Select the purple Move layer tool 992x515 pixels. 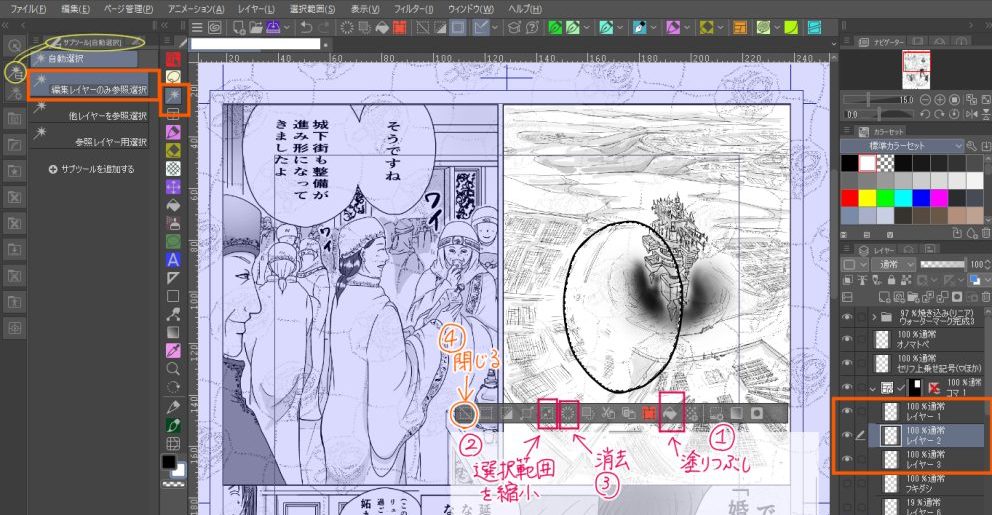pos(173,187)
